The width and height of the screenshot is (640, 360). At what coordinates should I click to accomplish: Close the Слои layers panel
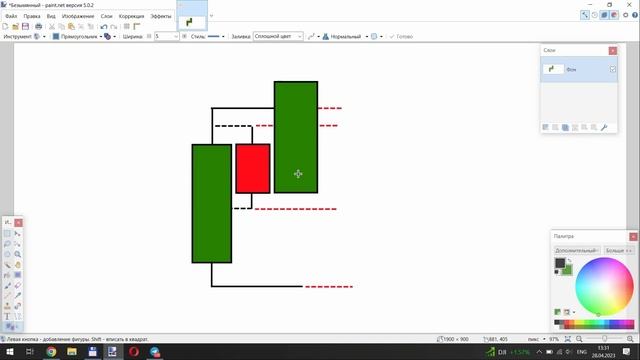tap(613, 51)
